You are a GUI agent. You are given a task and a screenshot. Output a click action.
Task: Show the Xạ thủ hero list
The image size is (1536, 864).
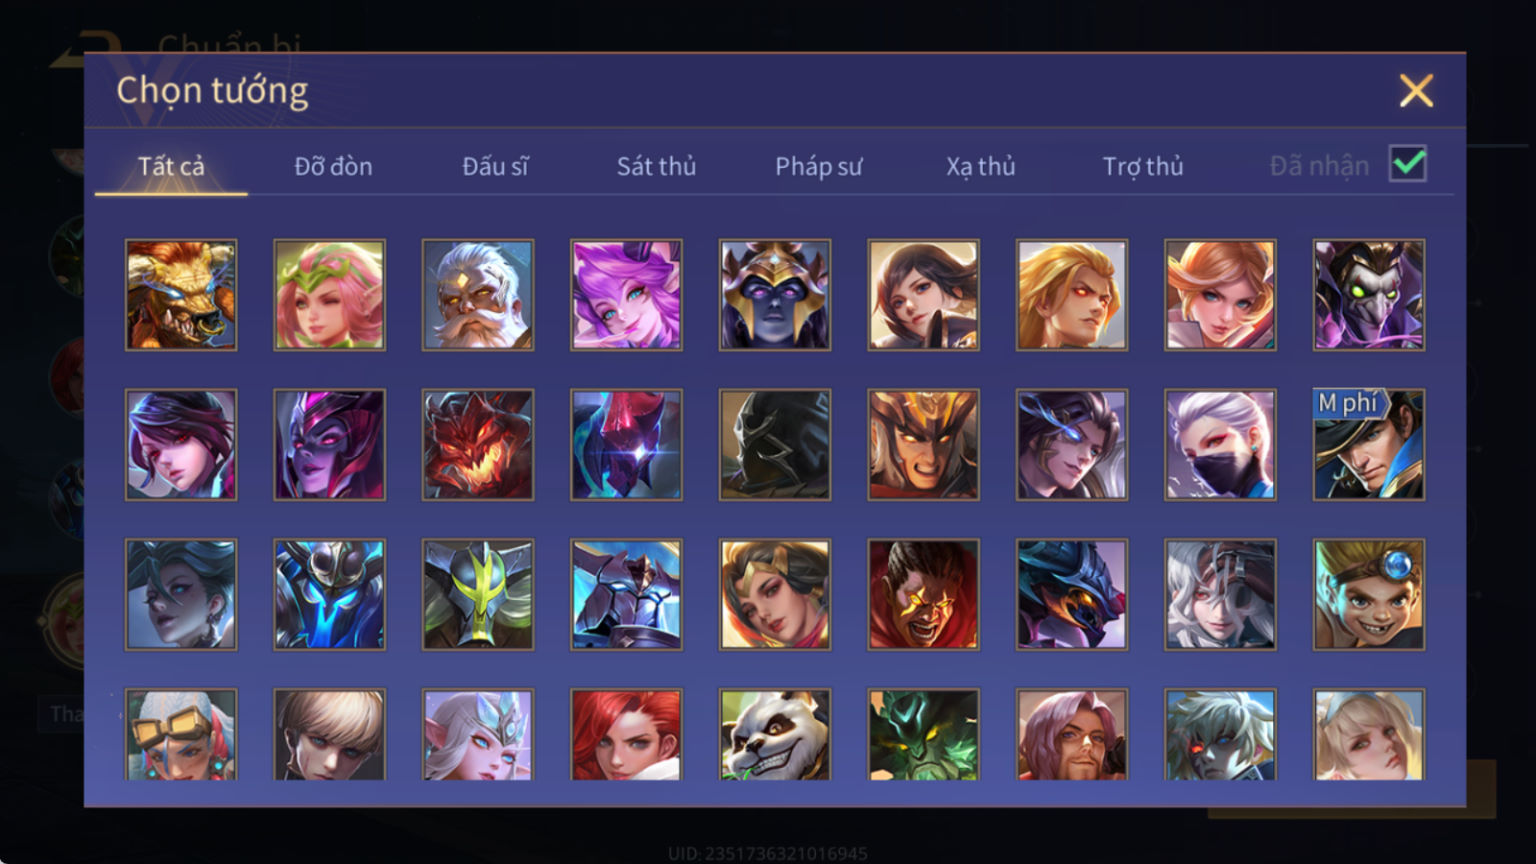[980, 166]
